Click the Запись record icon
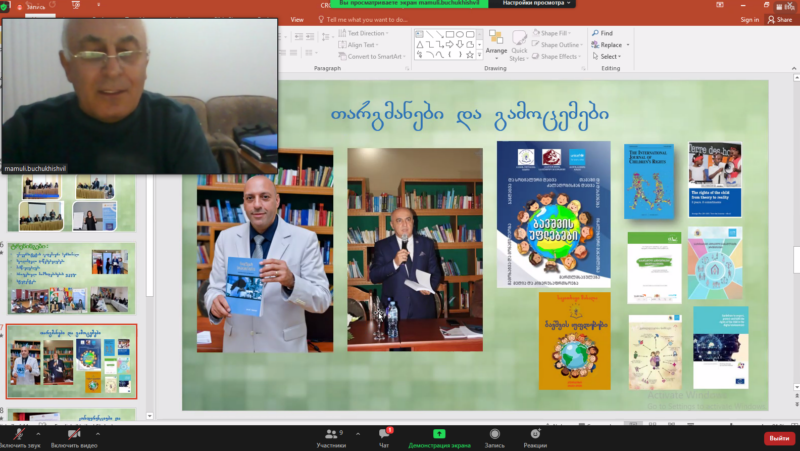Image resolution: width=800 pixels, height=451 pixels. coord(494,434)
